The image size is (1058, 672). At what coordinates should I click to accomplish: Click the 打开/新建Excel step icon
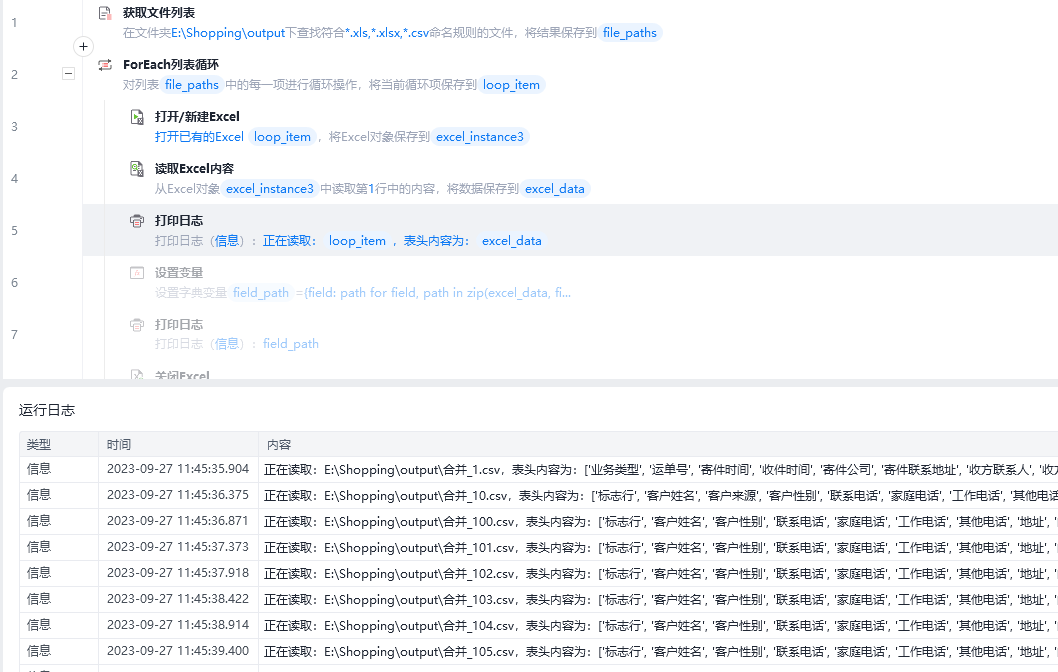click(137, 117)
